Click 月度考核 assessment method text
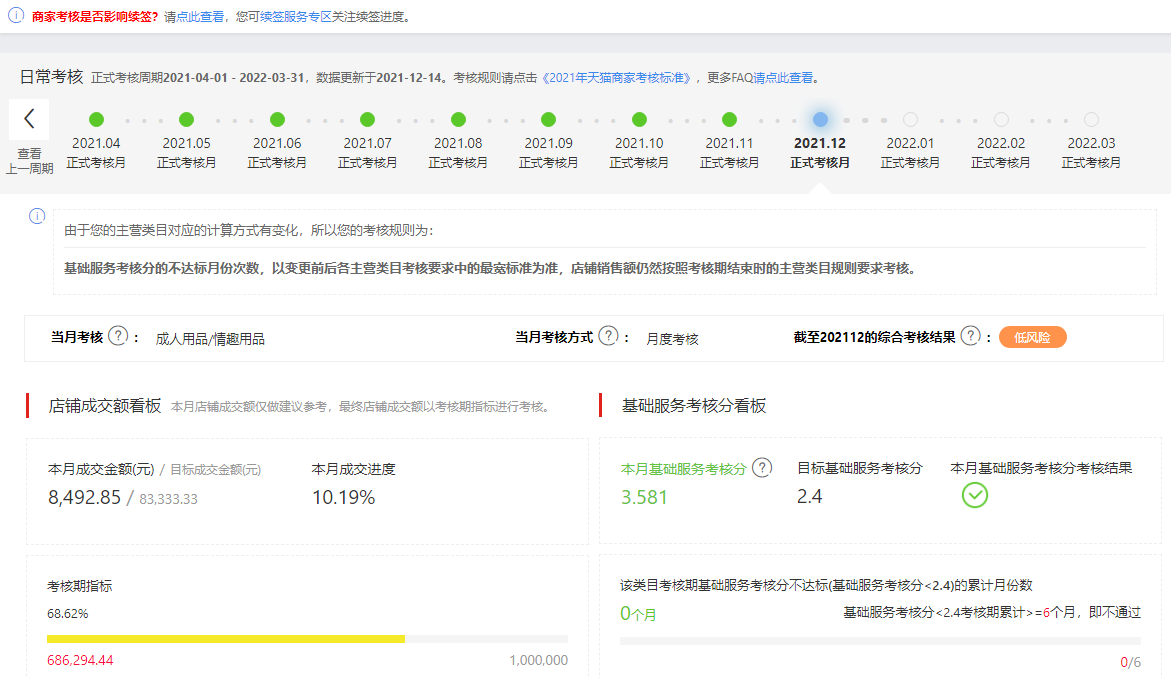1171x678 pixels. point(672,339)
